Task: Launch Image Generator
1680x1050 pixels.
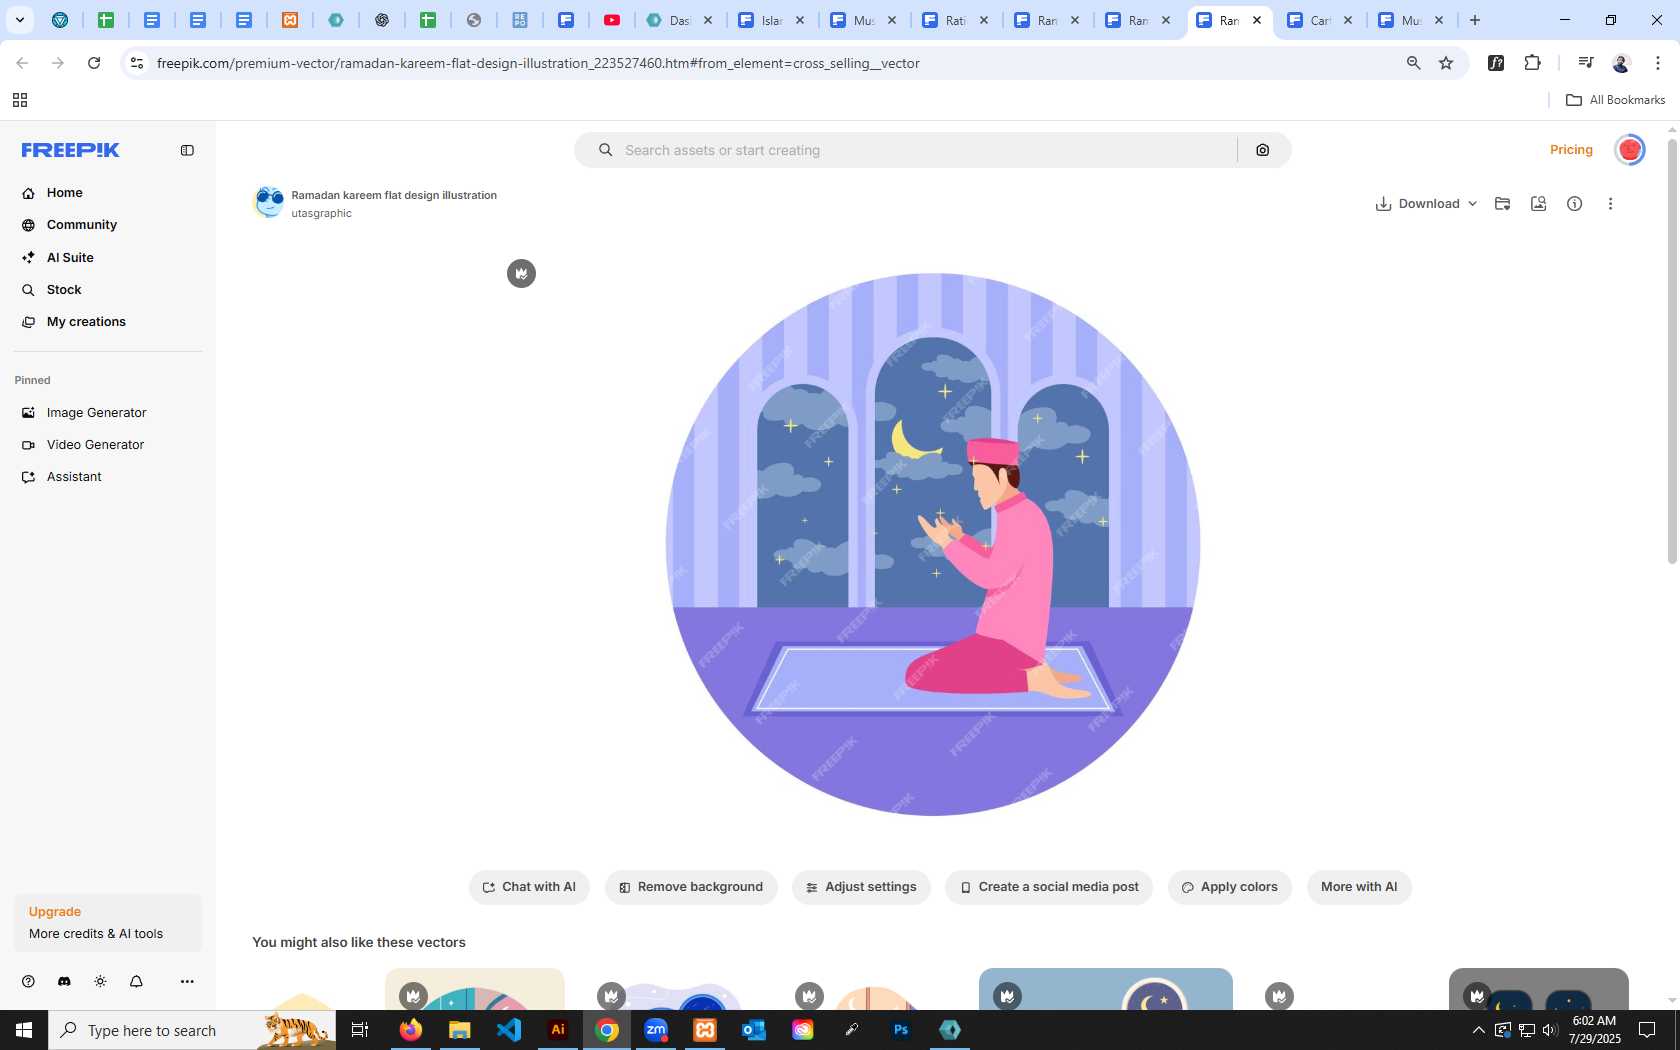Action: (x=96, y=413)
